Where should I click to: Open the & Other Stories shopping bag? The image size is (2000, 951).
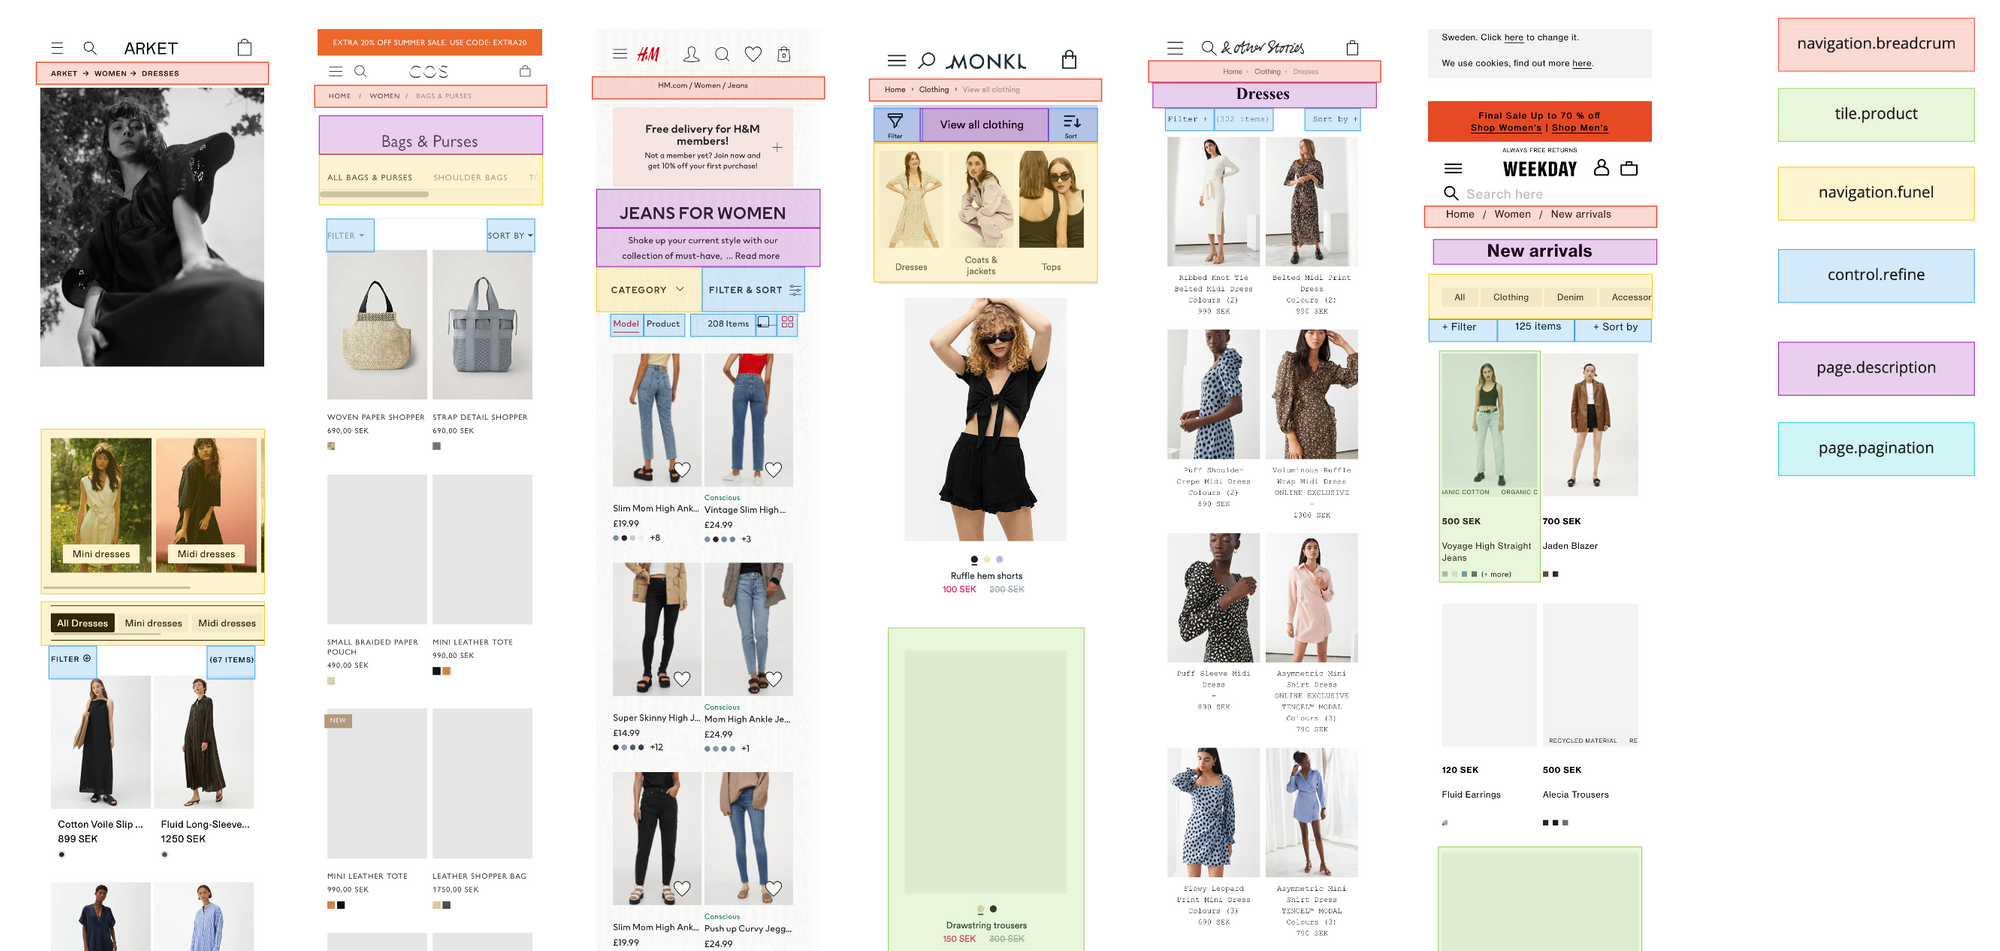click(1352, 47)
